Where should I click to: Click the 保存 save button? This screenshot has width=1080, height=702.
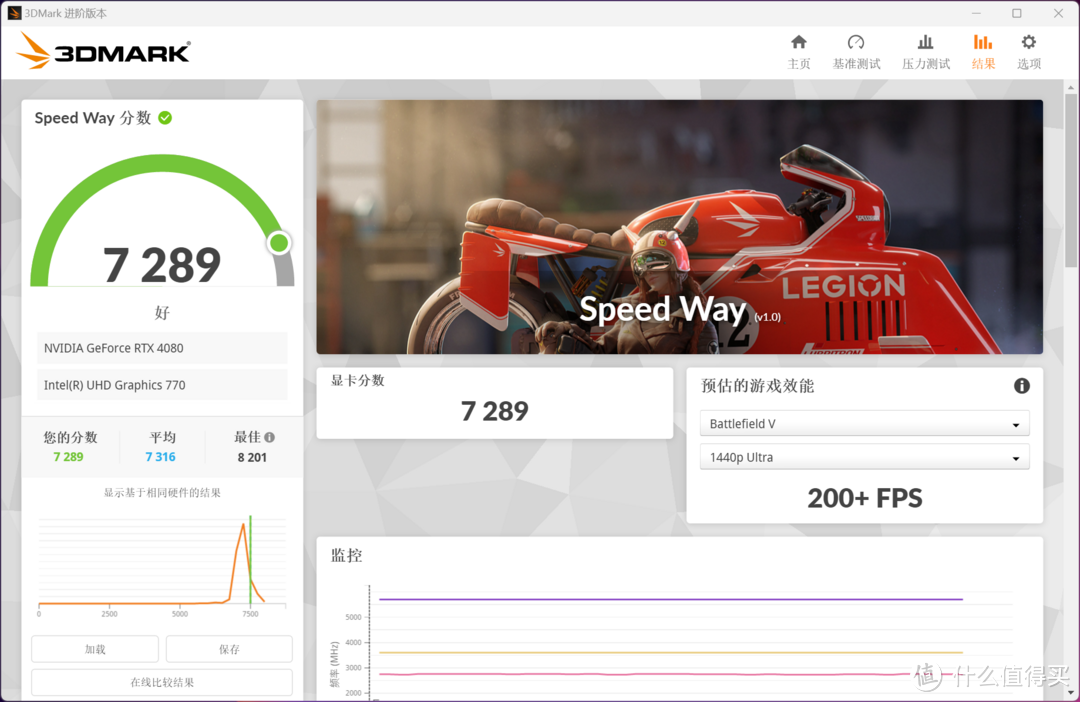coord(229,649)
